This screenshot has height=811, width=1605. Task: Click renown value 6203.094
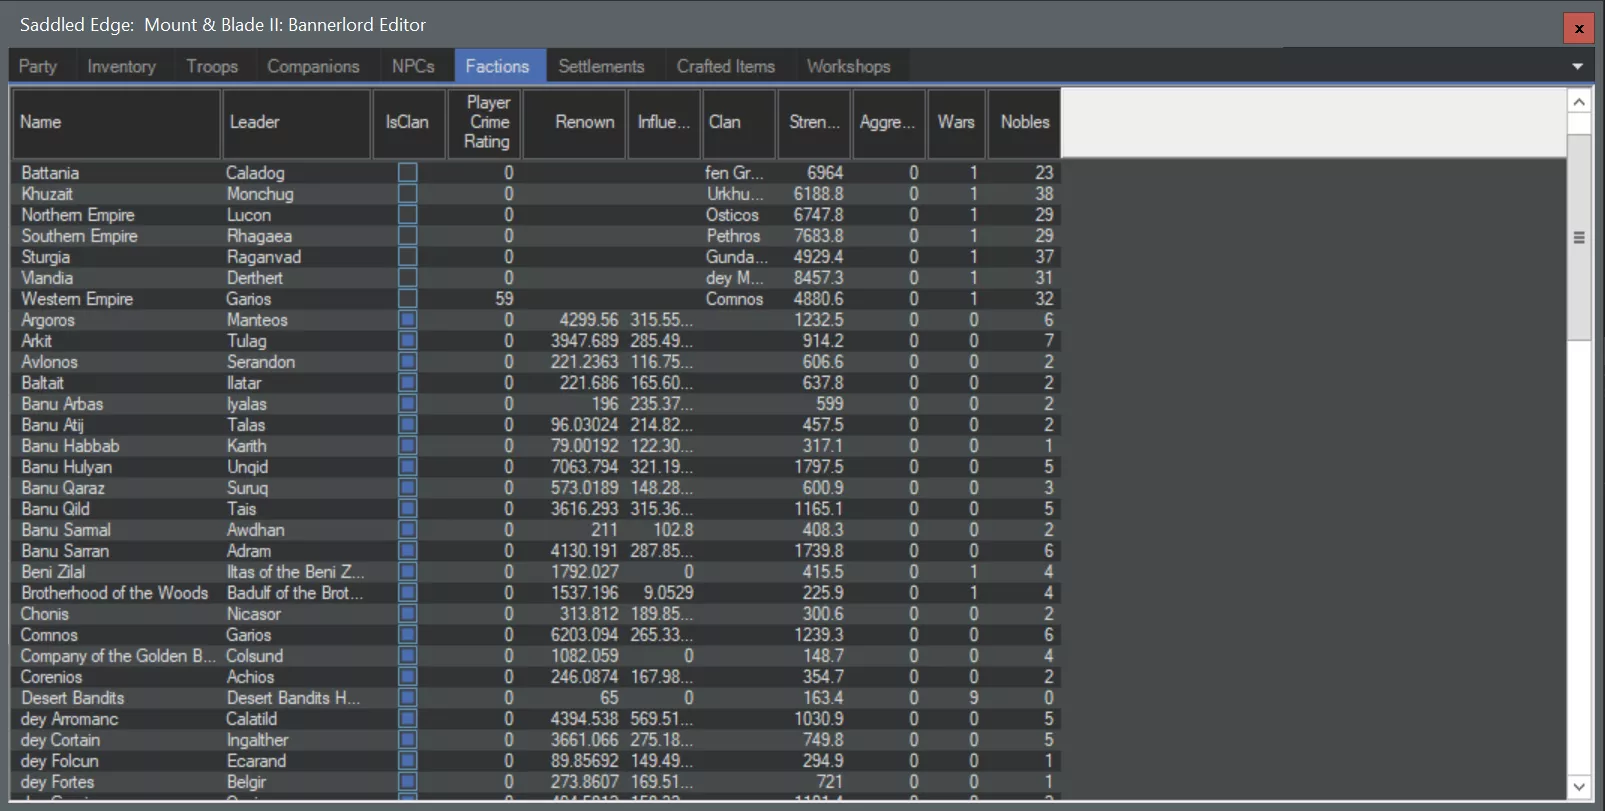coord(584,635)
